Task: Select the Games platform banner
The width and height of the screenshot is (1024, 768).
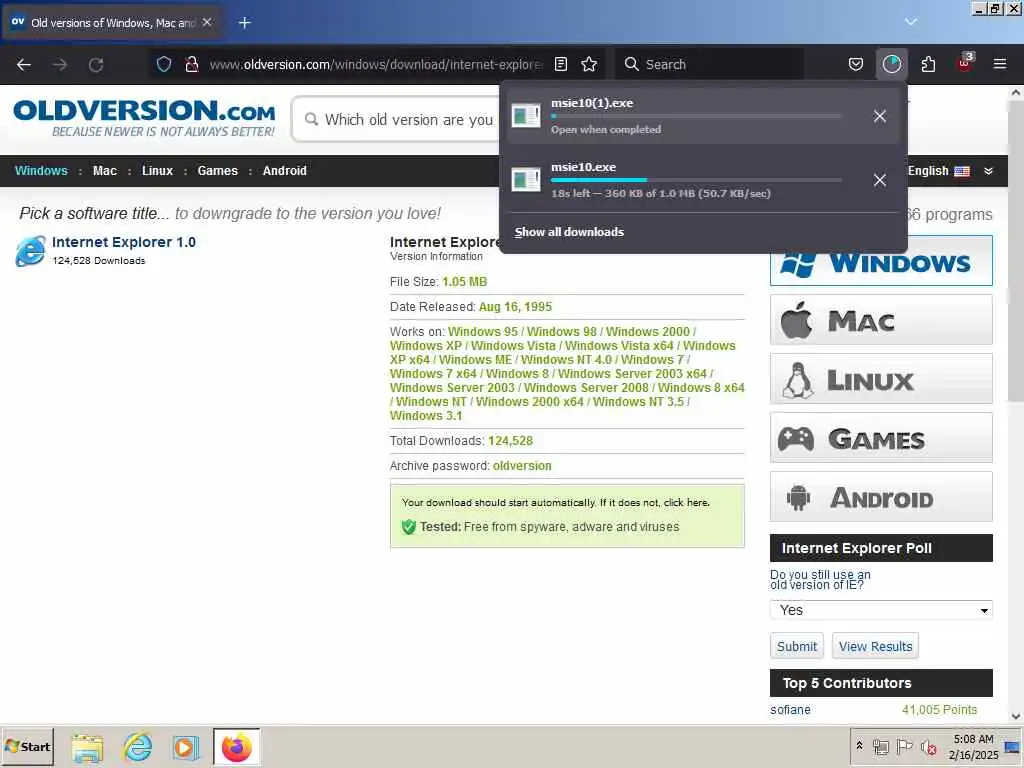Action: point(881,438)
